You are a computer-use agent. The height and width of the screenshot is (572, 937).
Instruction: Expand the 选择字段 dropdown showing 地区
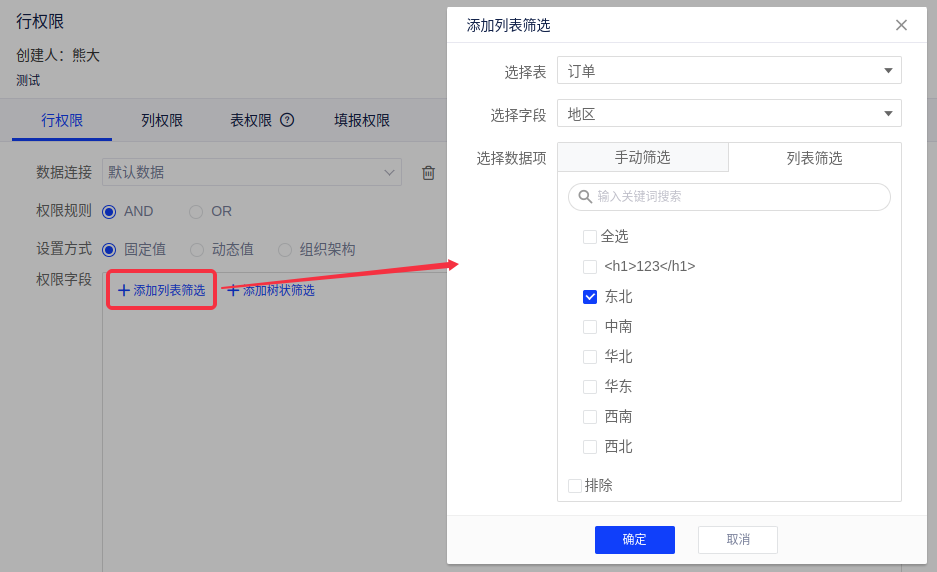click(729, 113)
